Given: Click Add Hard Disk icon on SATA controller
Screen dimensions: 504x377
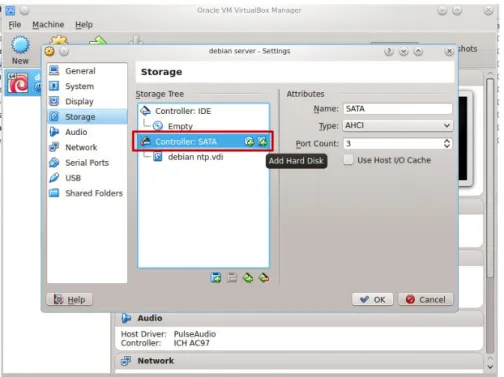Looking at the screenshot, I should pyautogui.click(x=262, y=142).
